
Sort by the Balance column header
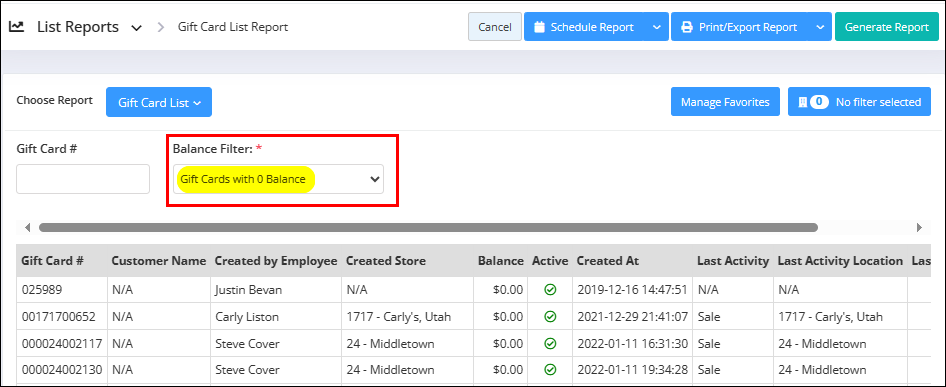501,261
